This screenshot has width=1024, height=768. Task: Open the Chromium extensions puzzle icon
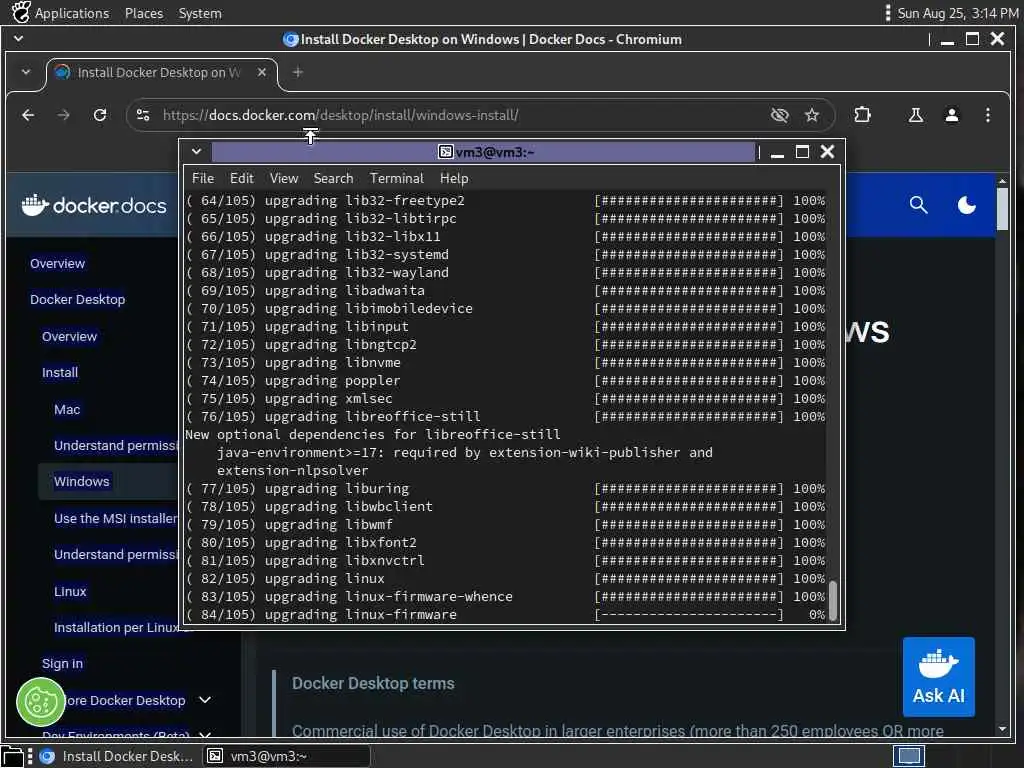pos(863,115)
